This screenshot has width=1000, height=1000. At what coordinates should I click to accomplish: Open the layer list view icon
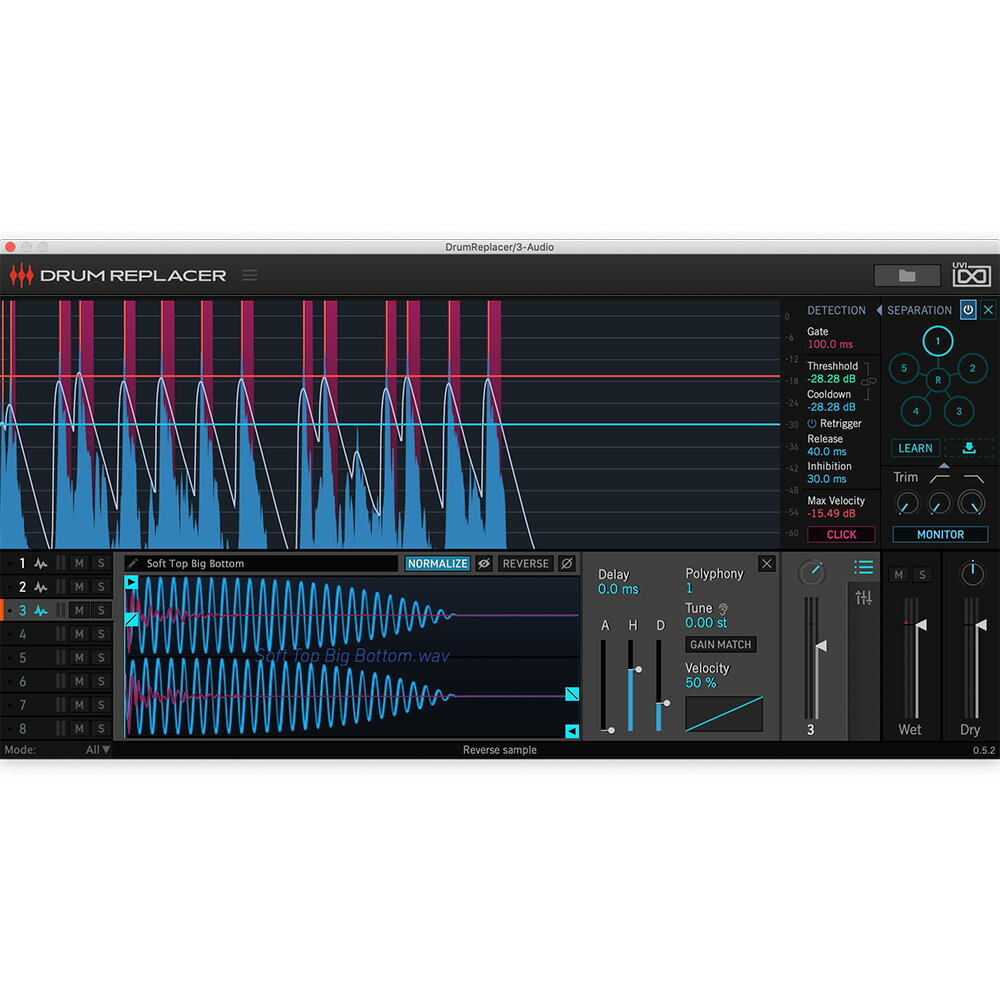click(x=864, y=568)
